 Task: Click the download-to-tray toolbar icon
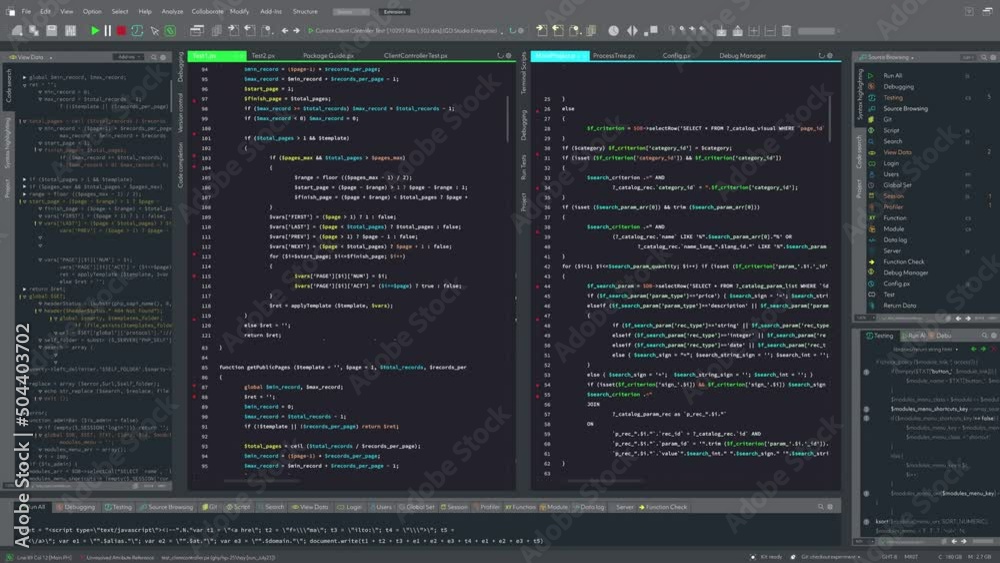[x=721, y=30]
